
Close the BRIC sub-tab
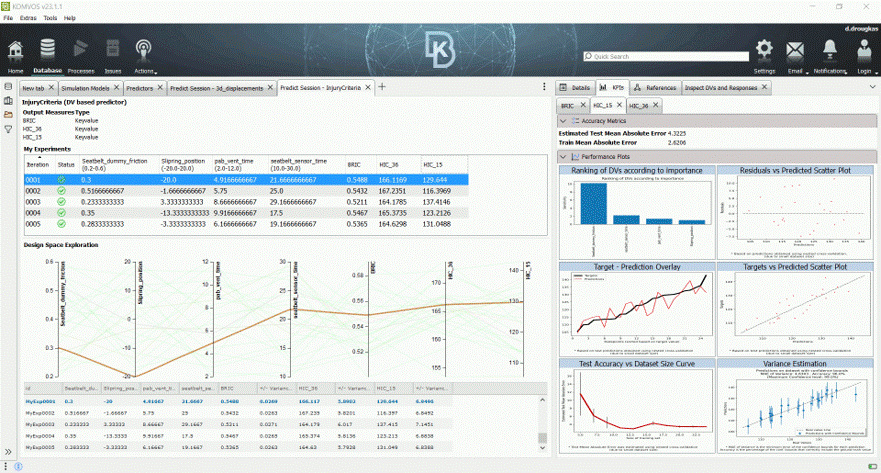pos(583,105)
